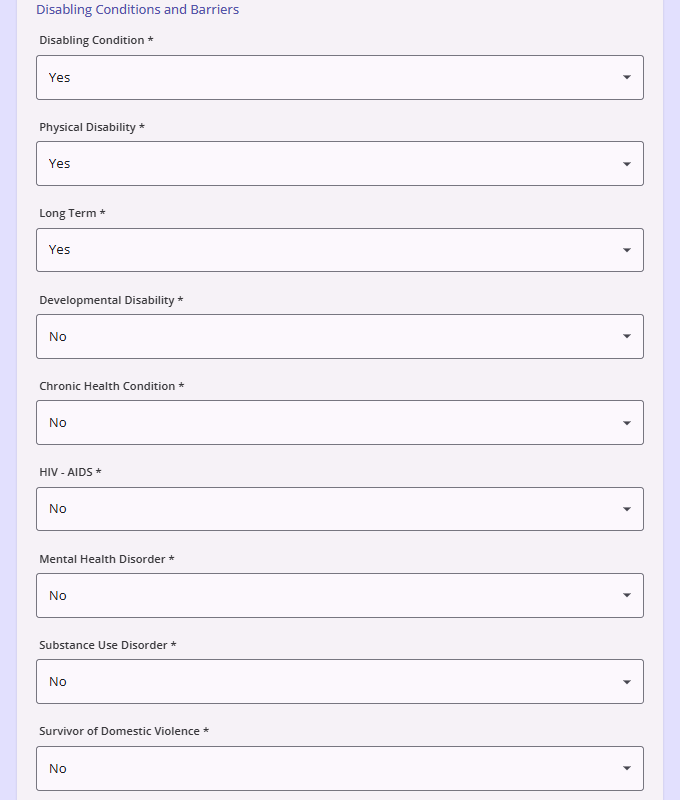This screenshot has width=680, height=800.
Task: Click the Substance Use Disorder caret icon
Action: coord(627,682)
